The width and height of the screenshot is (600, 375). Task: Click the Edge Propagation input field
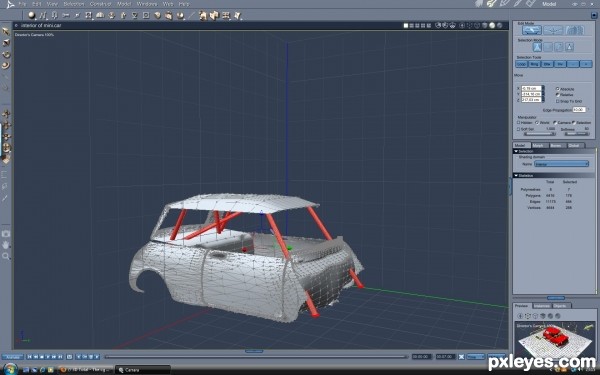tap(579, 109)
